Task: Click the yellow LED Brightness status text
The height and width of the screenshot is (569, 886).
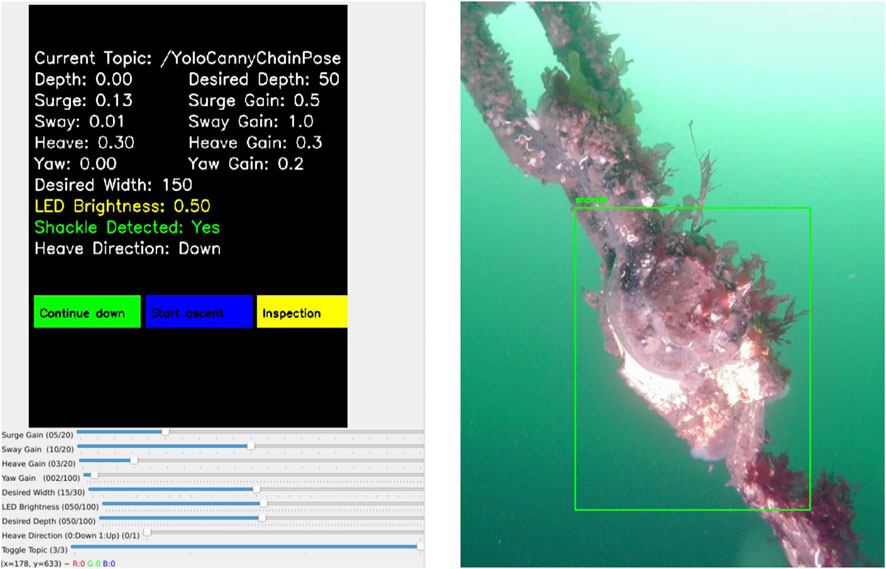Action: (x=122, y=206)
